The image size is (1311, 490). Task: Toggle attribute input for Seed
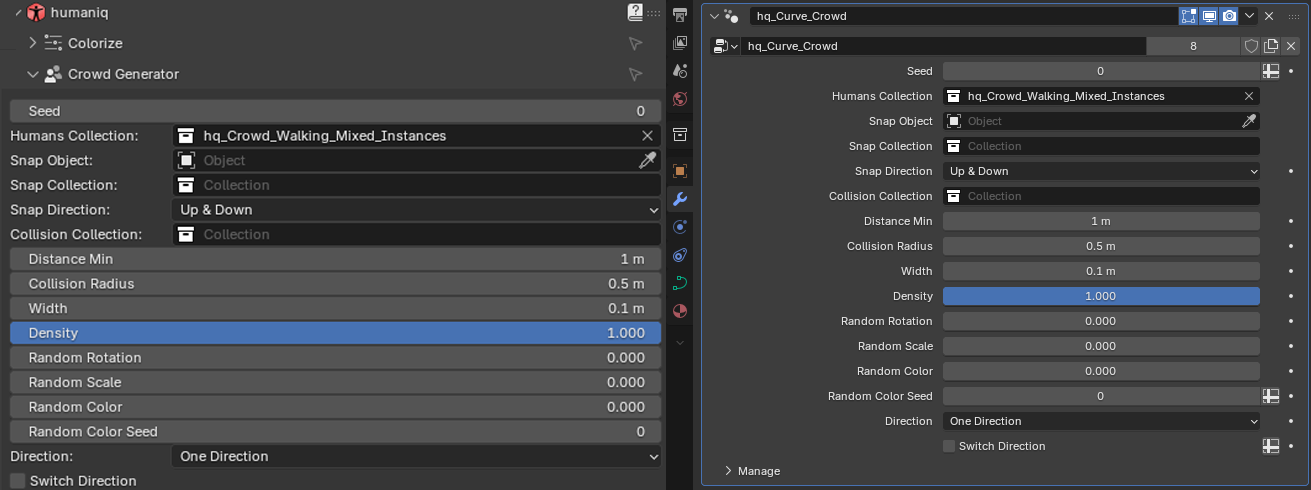[1270, 71]
